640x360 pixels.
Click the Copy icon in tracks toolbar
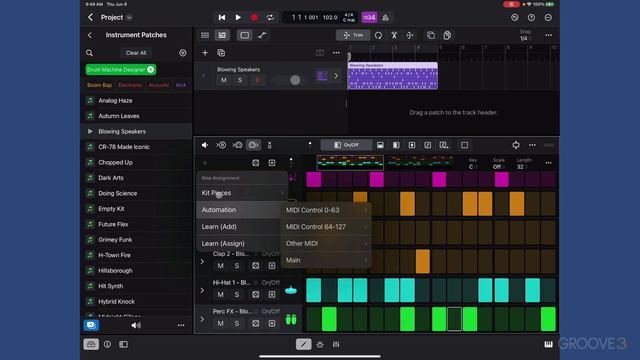[431, 36]
